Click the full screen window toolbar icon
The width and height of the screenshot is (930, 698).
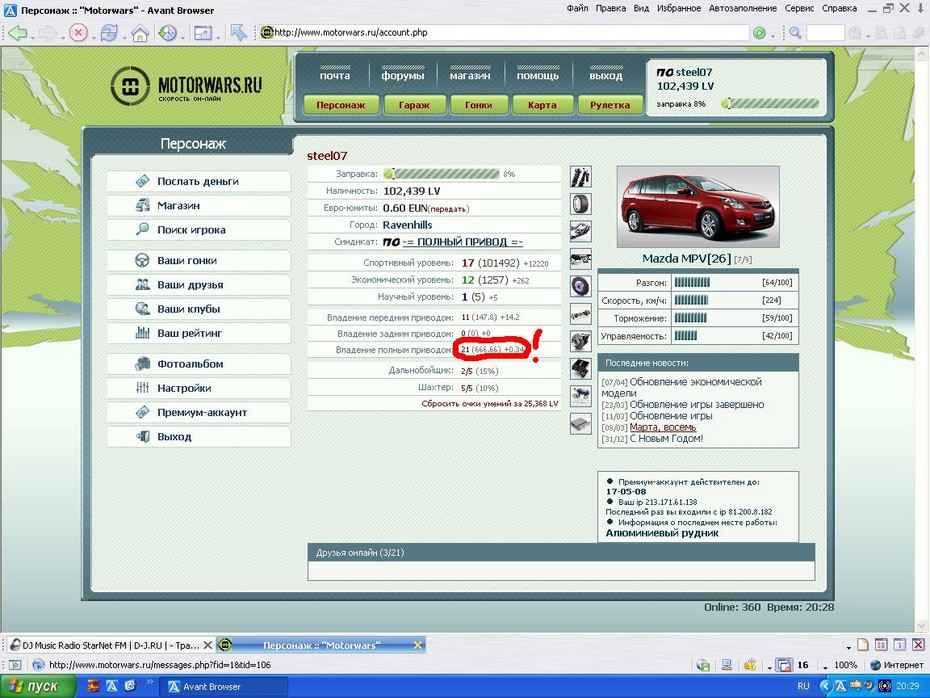[203, 33]
